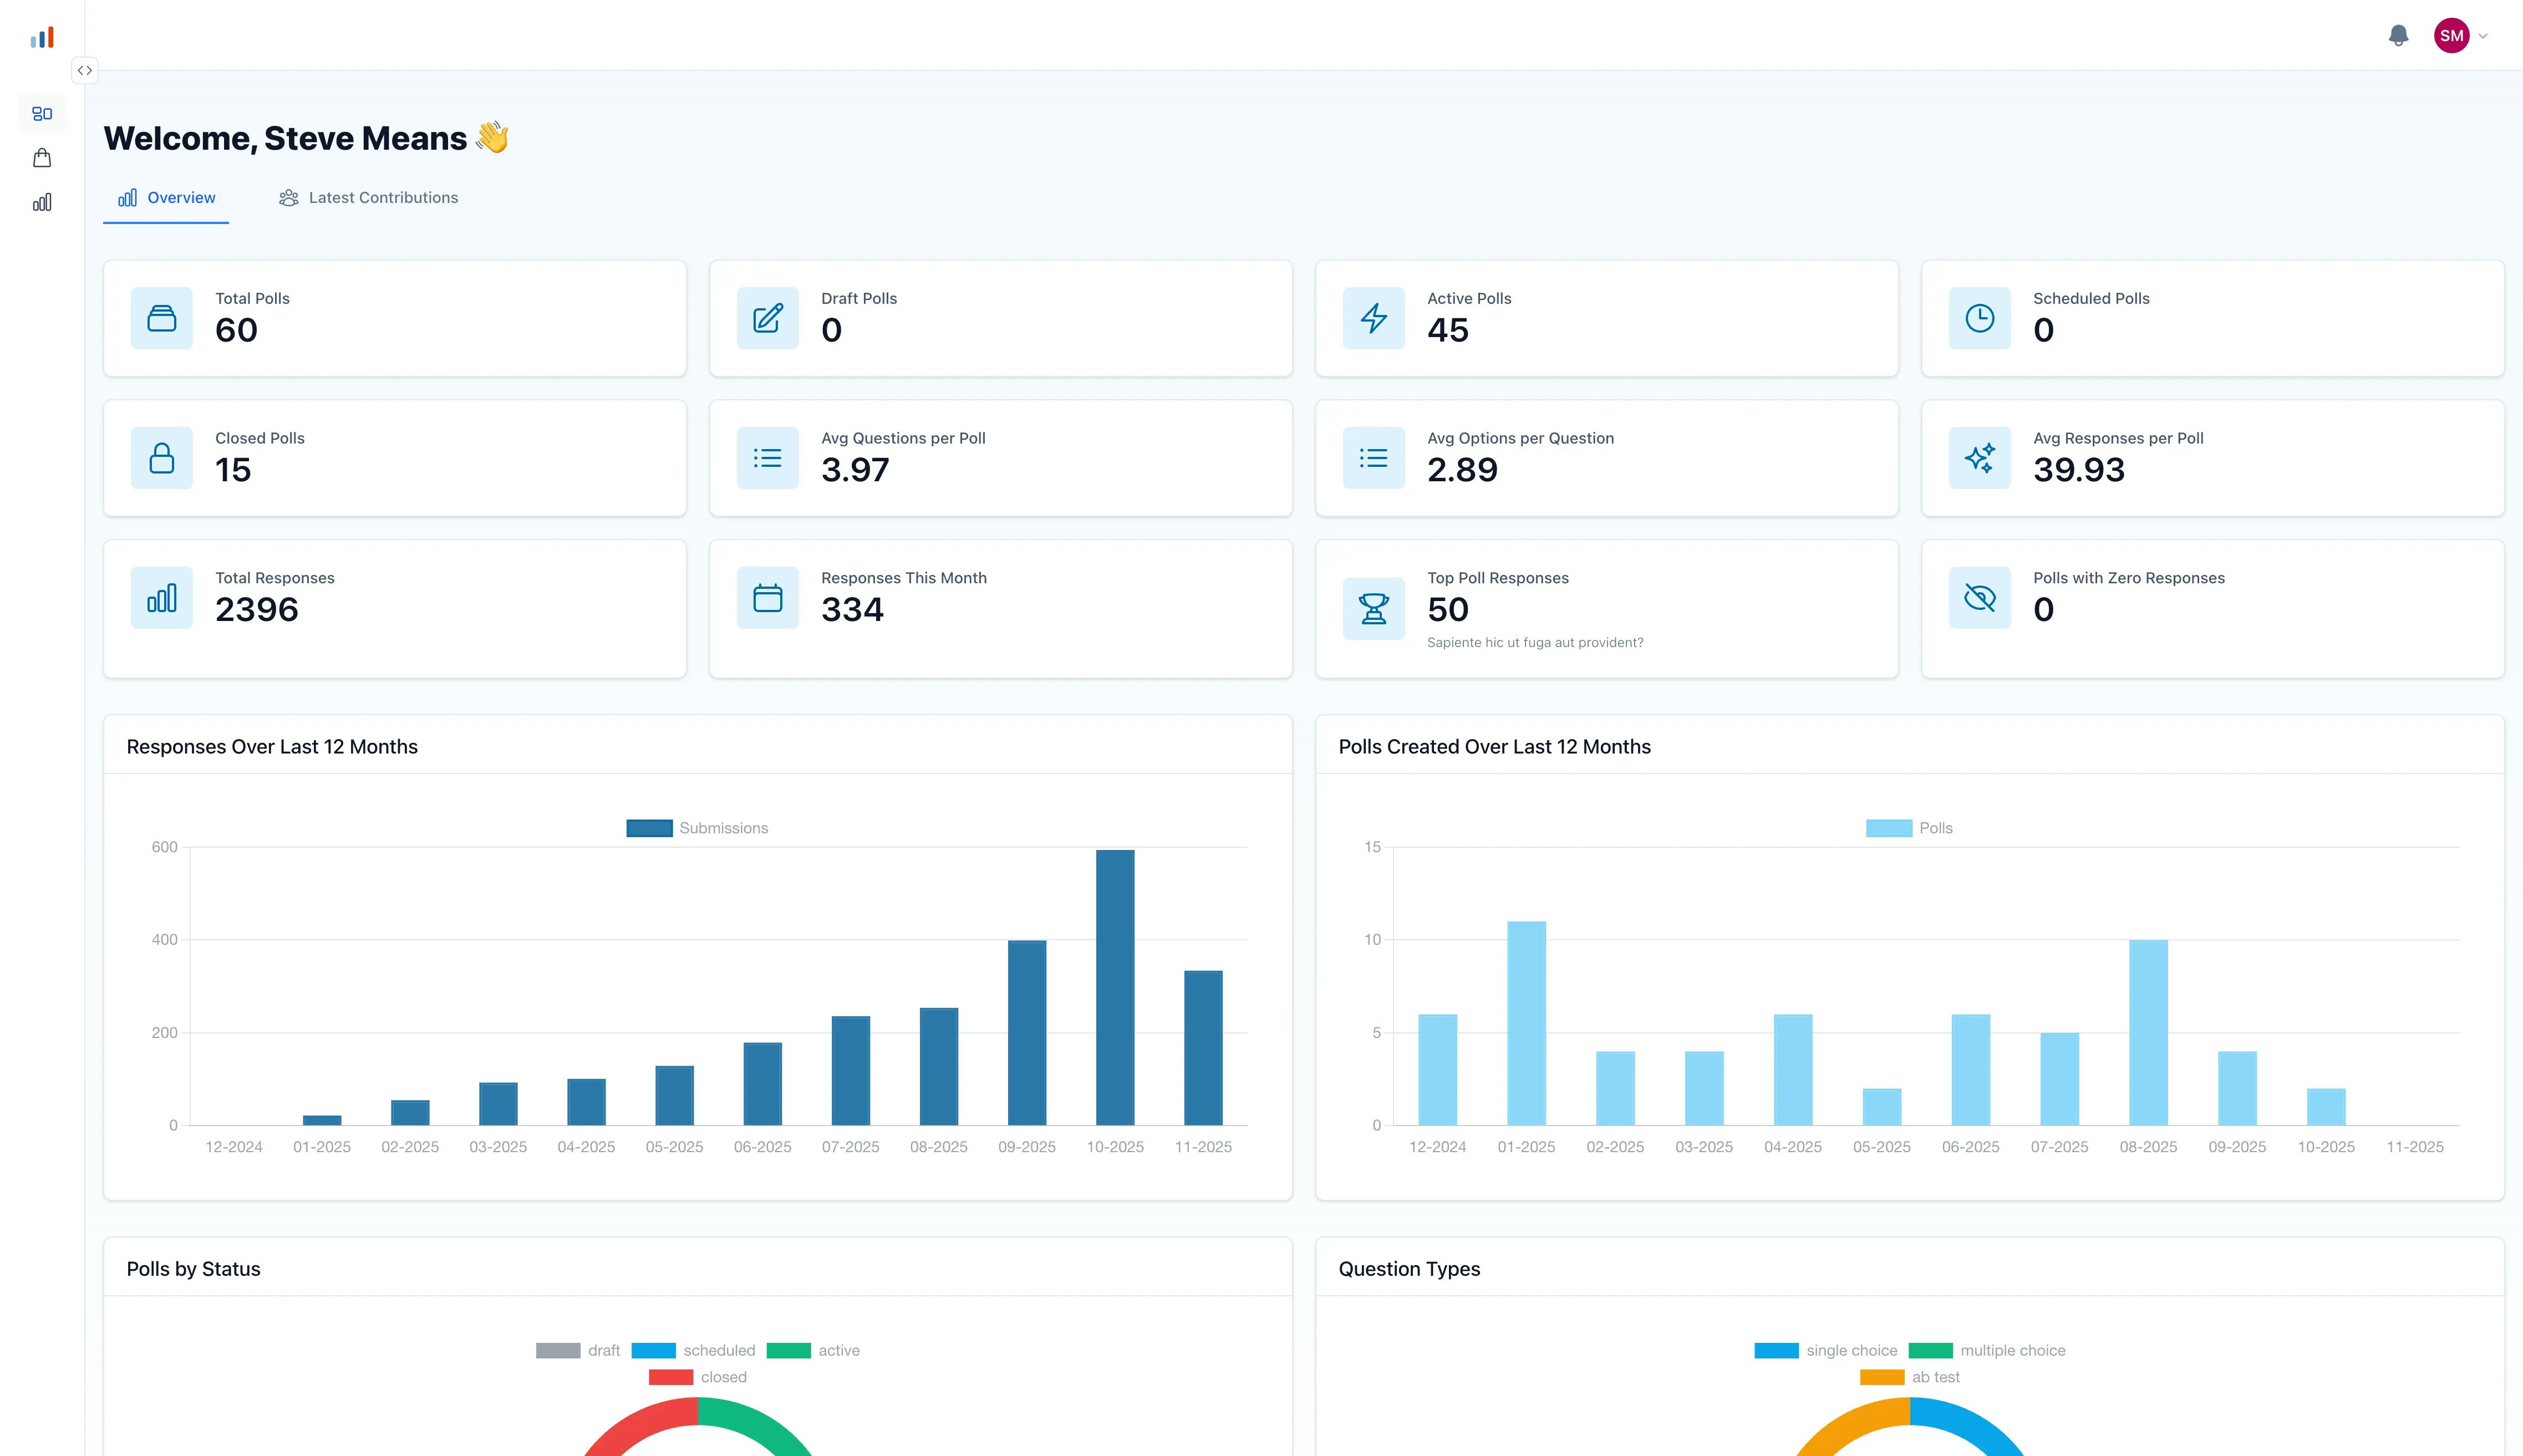Viewport: 2523px width, 1456px height.
Task: Hide the Polls series via its legend
Action: [1911, 827]
